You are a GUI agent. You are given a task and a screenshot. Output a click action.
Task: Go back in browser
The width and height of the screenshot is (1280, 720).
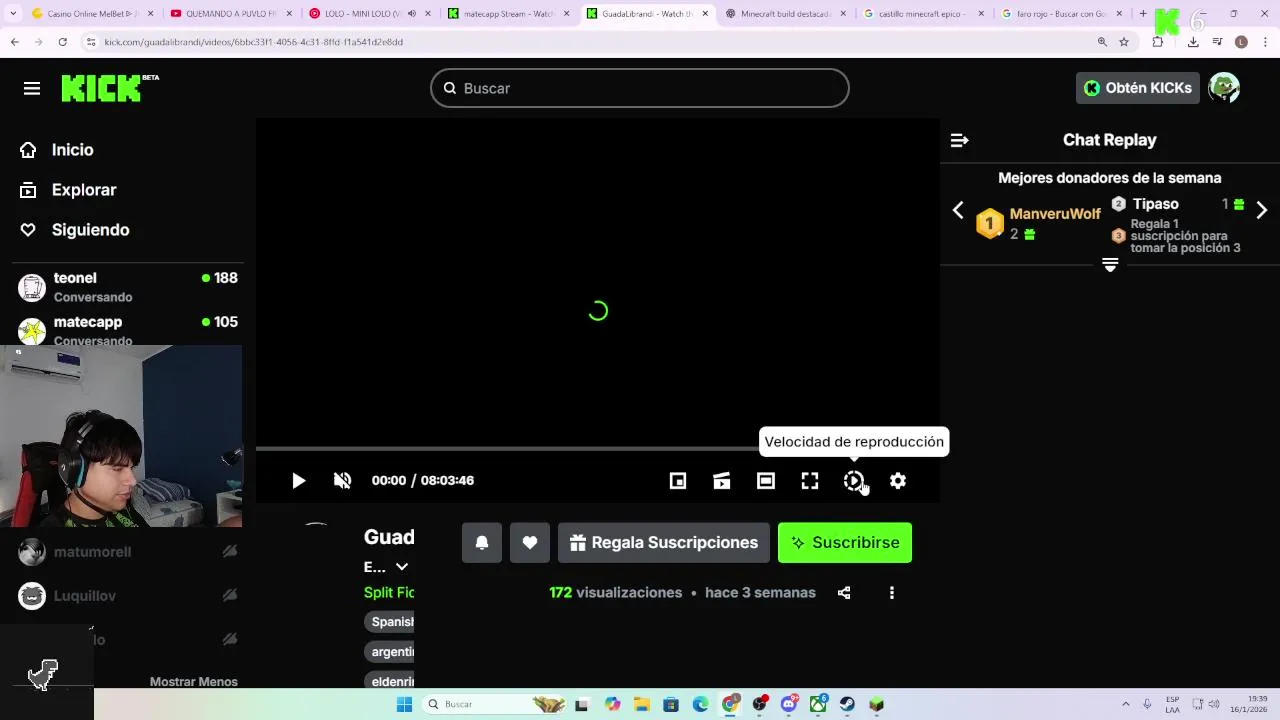(x=15, y=42)
